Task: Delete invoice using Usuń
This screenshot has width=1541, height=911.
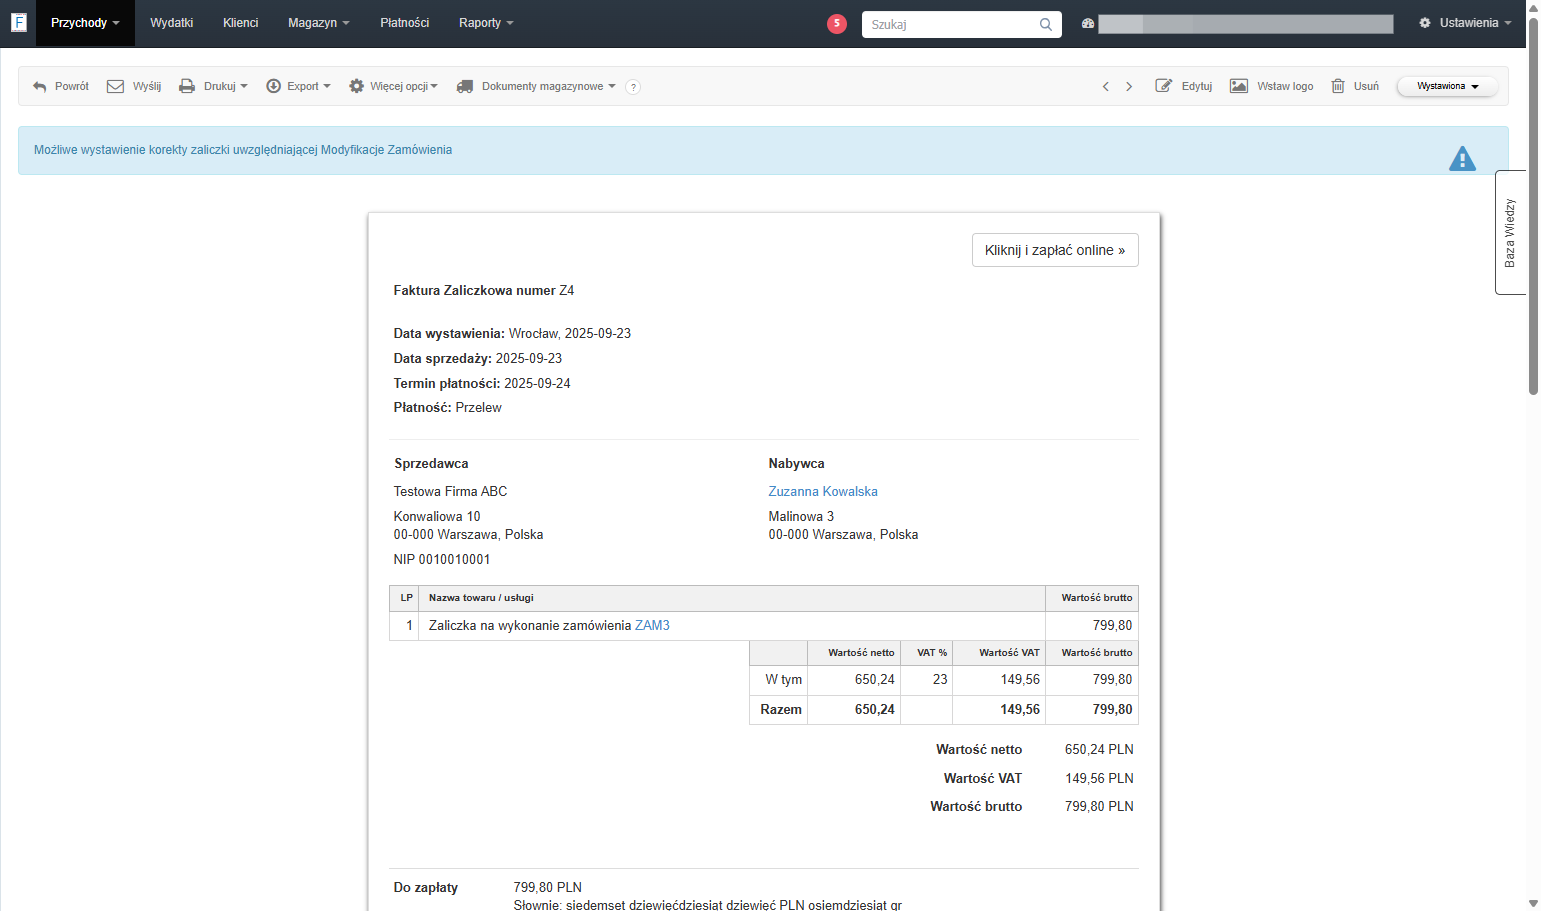Action: click(x=1355, y=87)
